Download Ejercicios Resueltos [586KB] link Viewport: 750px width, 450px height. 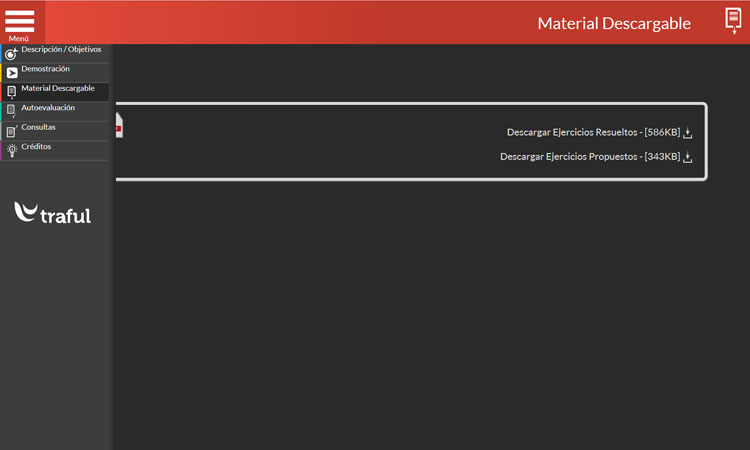(x=593, y=132)
